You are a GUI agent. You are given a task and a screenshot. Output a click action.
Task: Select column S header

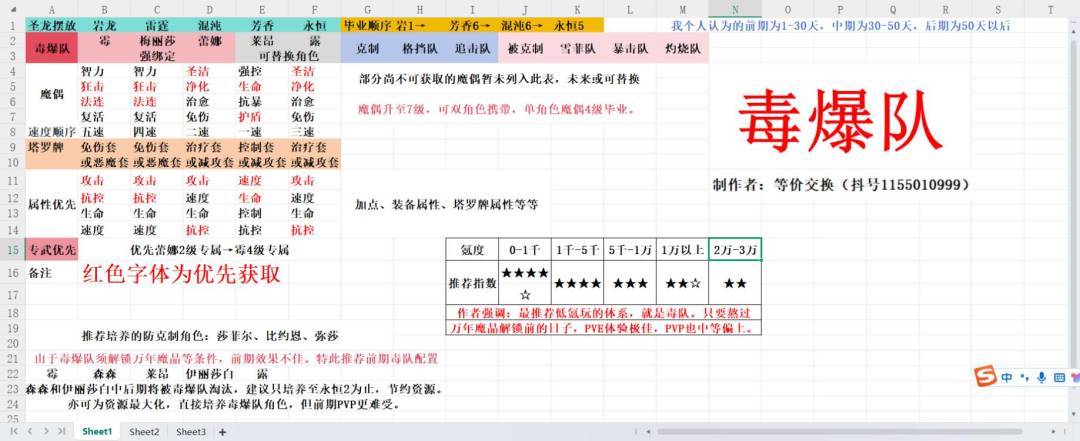click(x=997, y=9)
